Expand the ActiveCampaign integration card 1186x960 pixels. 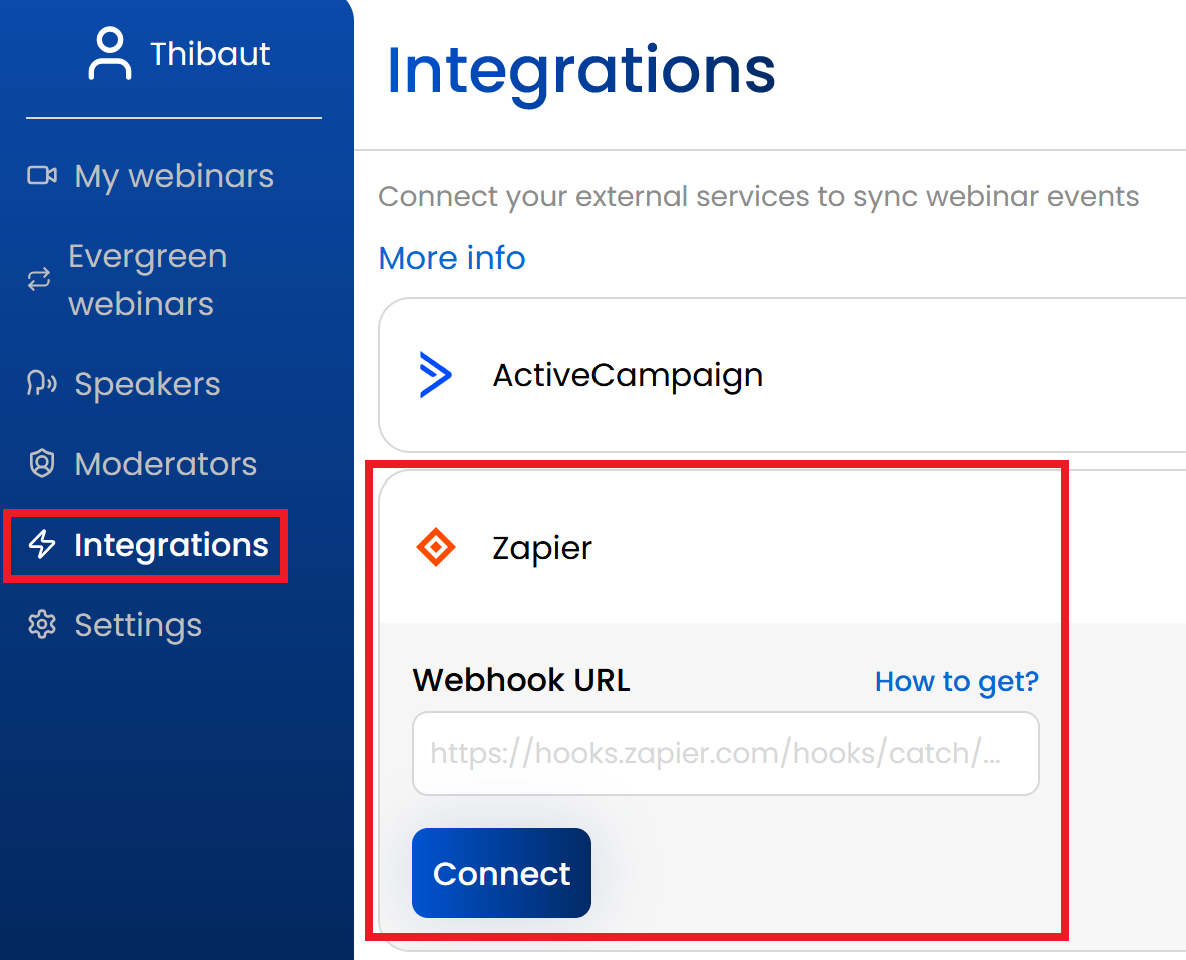pyautogui.click(x=783, y=375)
